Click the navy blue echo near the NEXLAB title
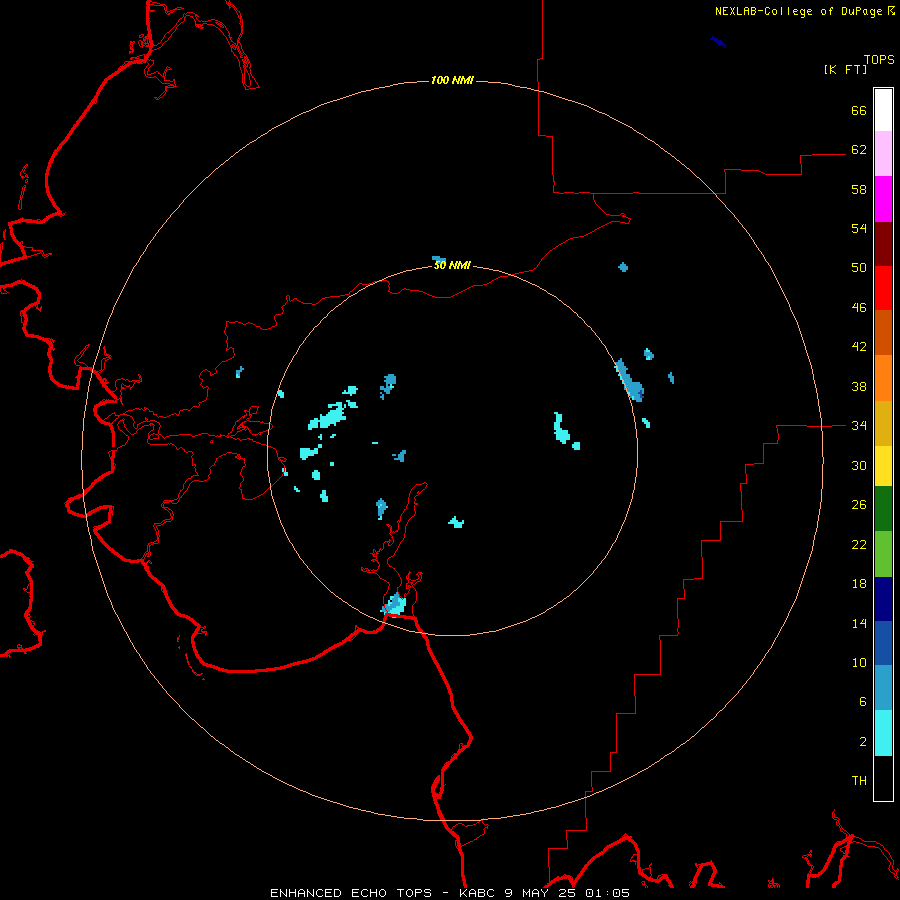The width and height of the screenshot is (900, 900). pyautogui.click(x=718, y=42)
